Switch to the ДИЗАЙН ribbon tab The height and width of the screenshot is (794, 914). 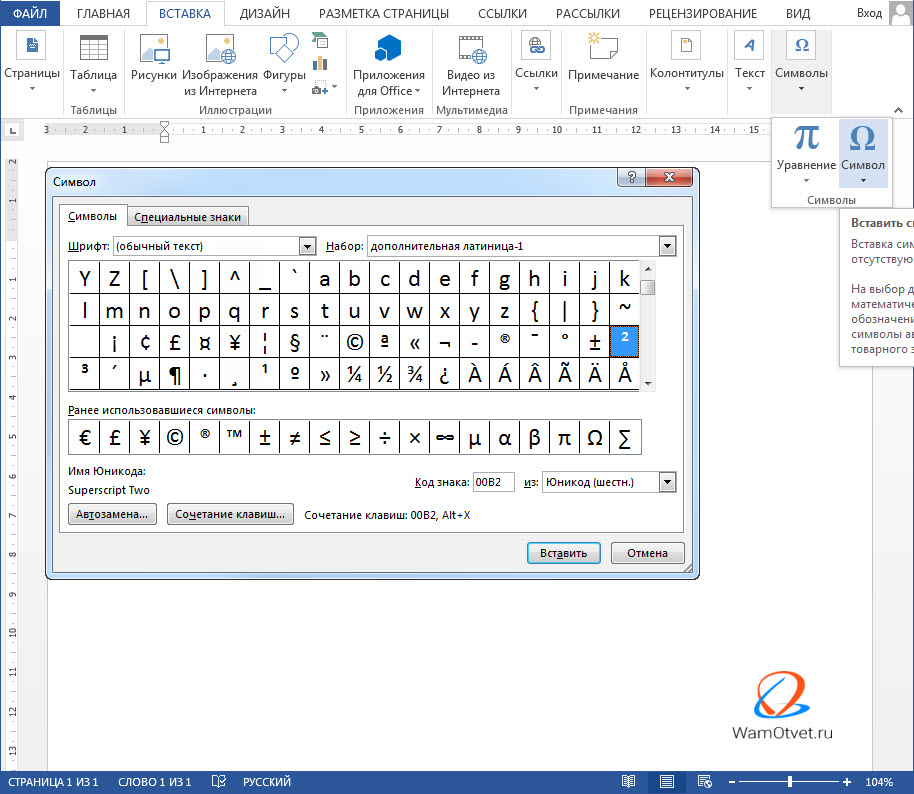click(264, 13)
